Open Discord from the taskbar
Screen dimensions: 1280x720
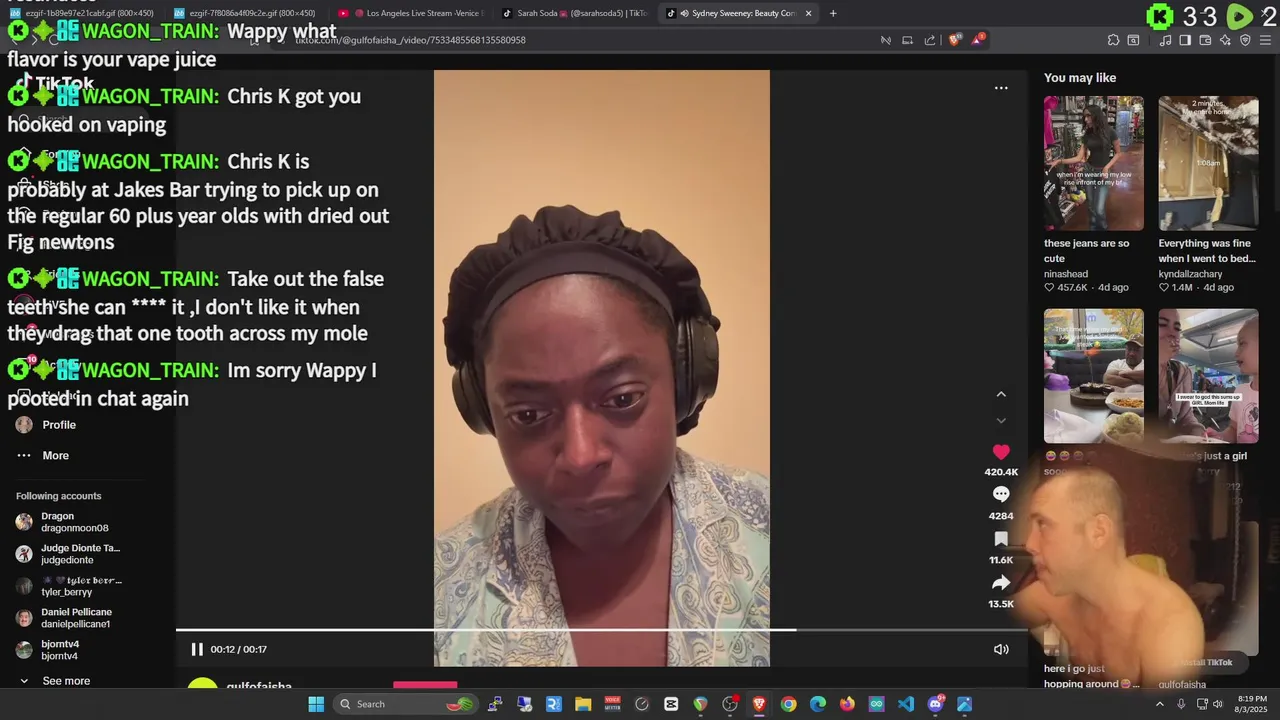935,704
